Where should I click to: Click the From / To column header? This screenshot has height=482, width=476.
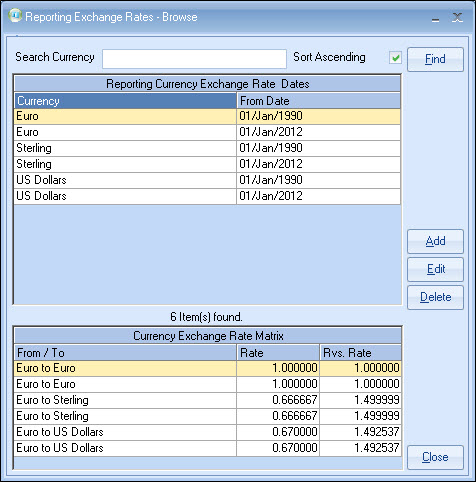[x=125, y=353]
